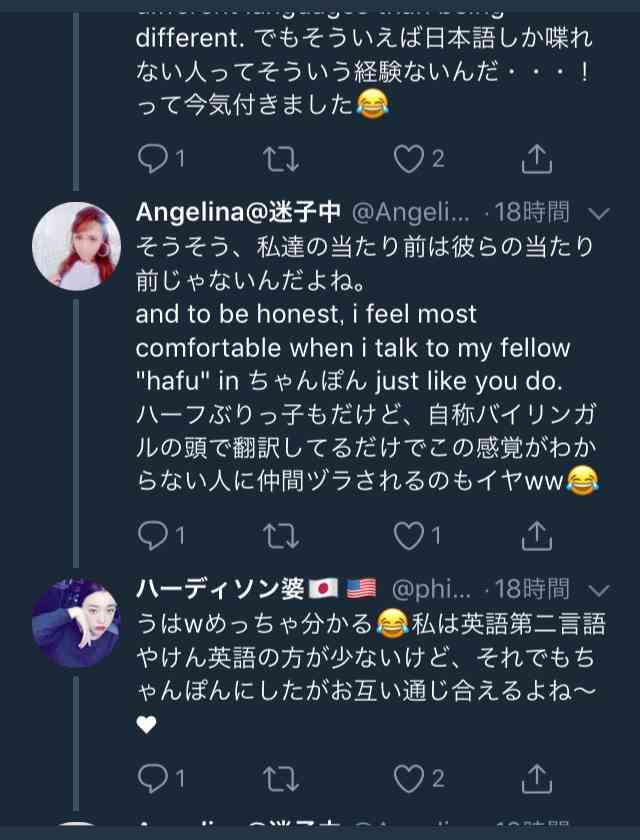
Task: Like the top tweet with 2 likes
Action: pyautogui.click(x=408, y=158)
